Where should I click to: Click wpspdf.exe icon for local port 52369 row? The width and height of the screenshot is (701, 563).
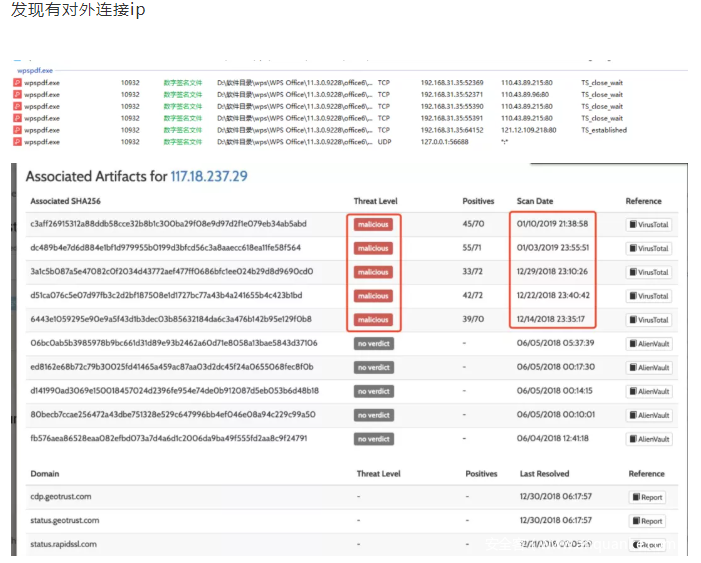[x=17, y=82]
